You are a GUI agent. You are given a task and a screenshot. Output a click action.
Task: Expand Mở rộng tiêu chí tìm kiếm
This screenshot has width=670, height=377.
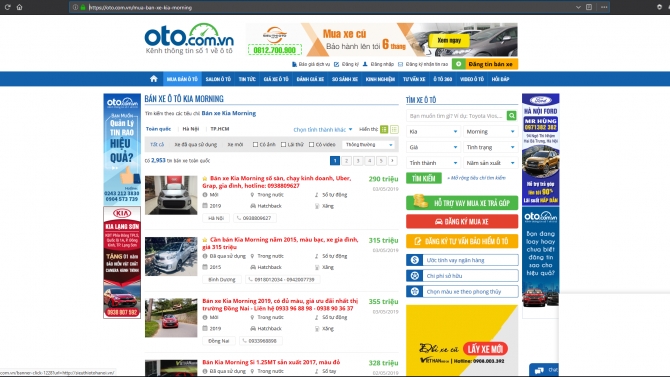(x=476, y=178)
